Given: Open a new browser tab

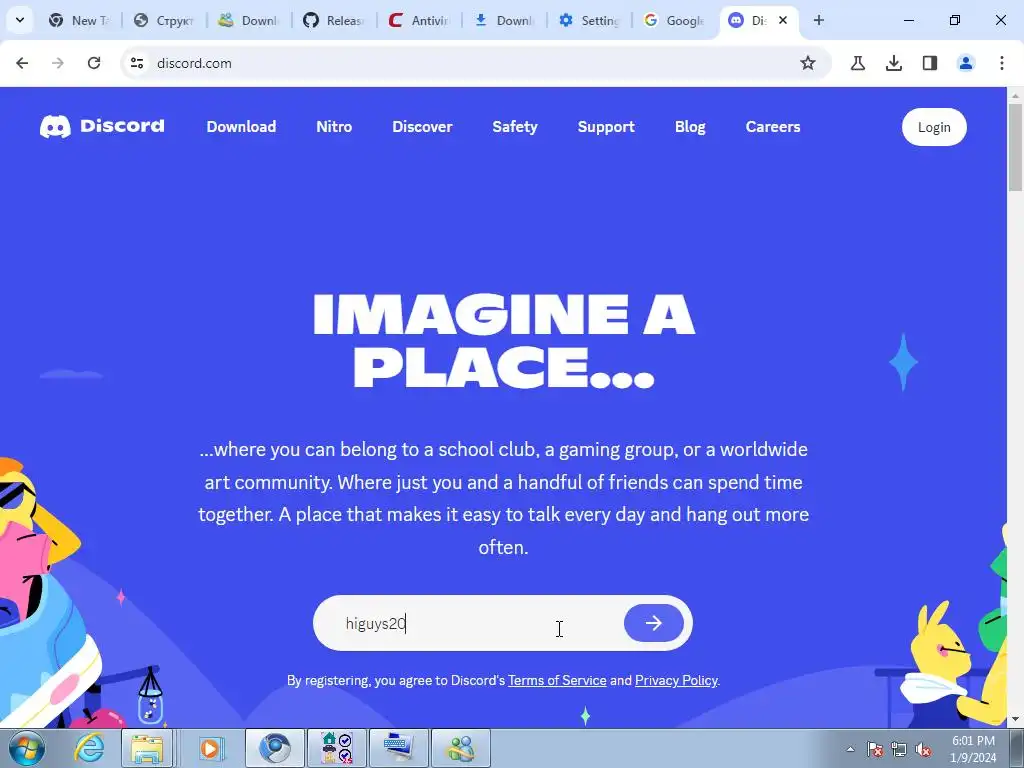Looking at the screenshot, I should (x=818, y=20).
